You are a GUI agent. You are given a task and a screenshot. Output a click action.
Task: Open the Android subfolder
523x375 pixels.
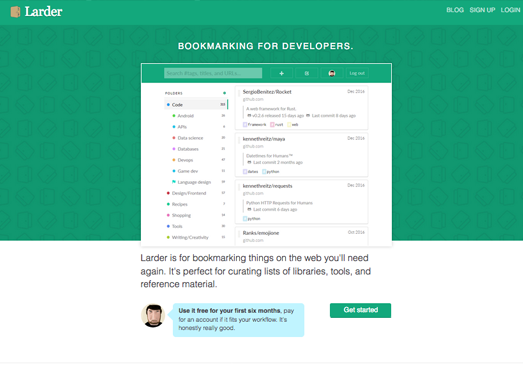click(185, 116)
